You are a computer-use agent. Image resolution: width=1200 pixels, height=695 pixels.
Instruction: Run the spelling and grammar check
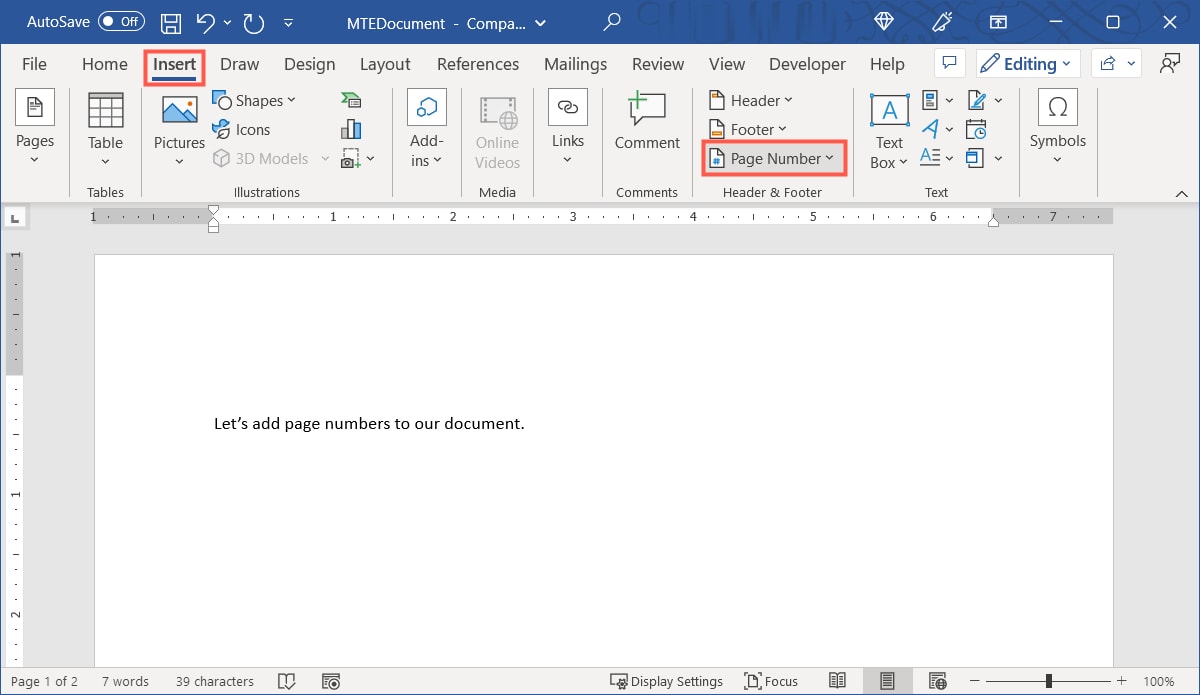pyautogui.click(x=287, y=681)
